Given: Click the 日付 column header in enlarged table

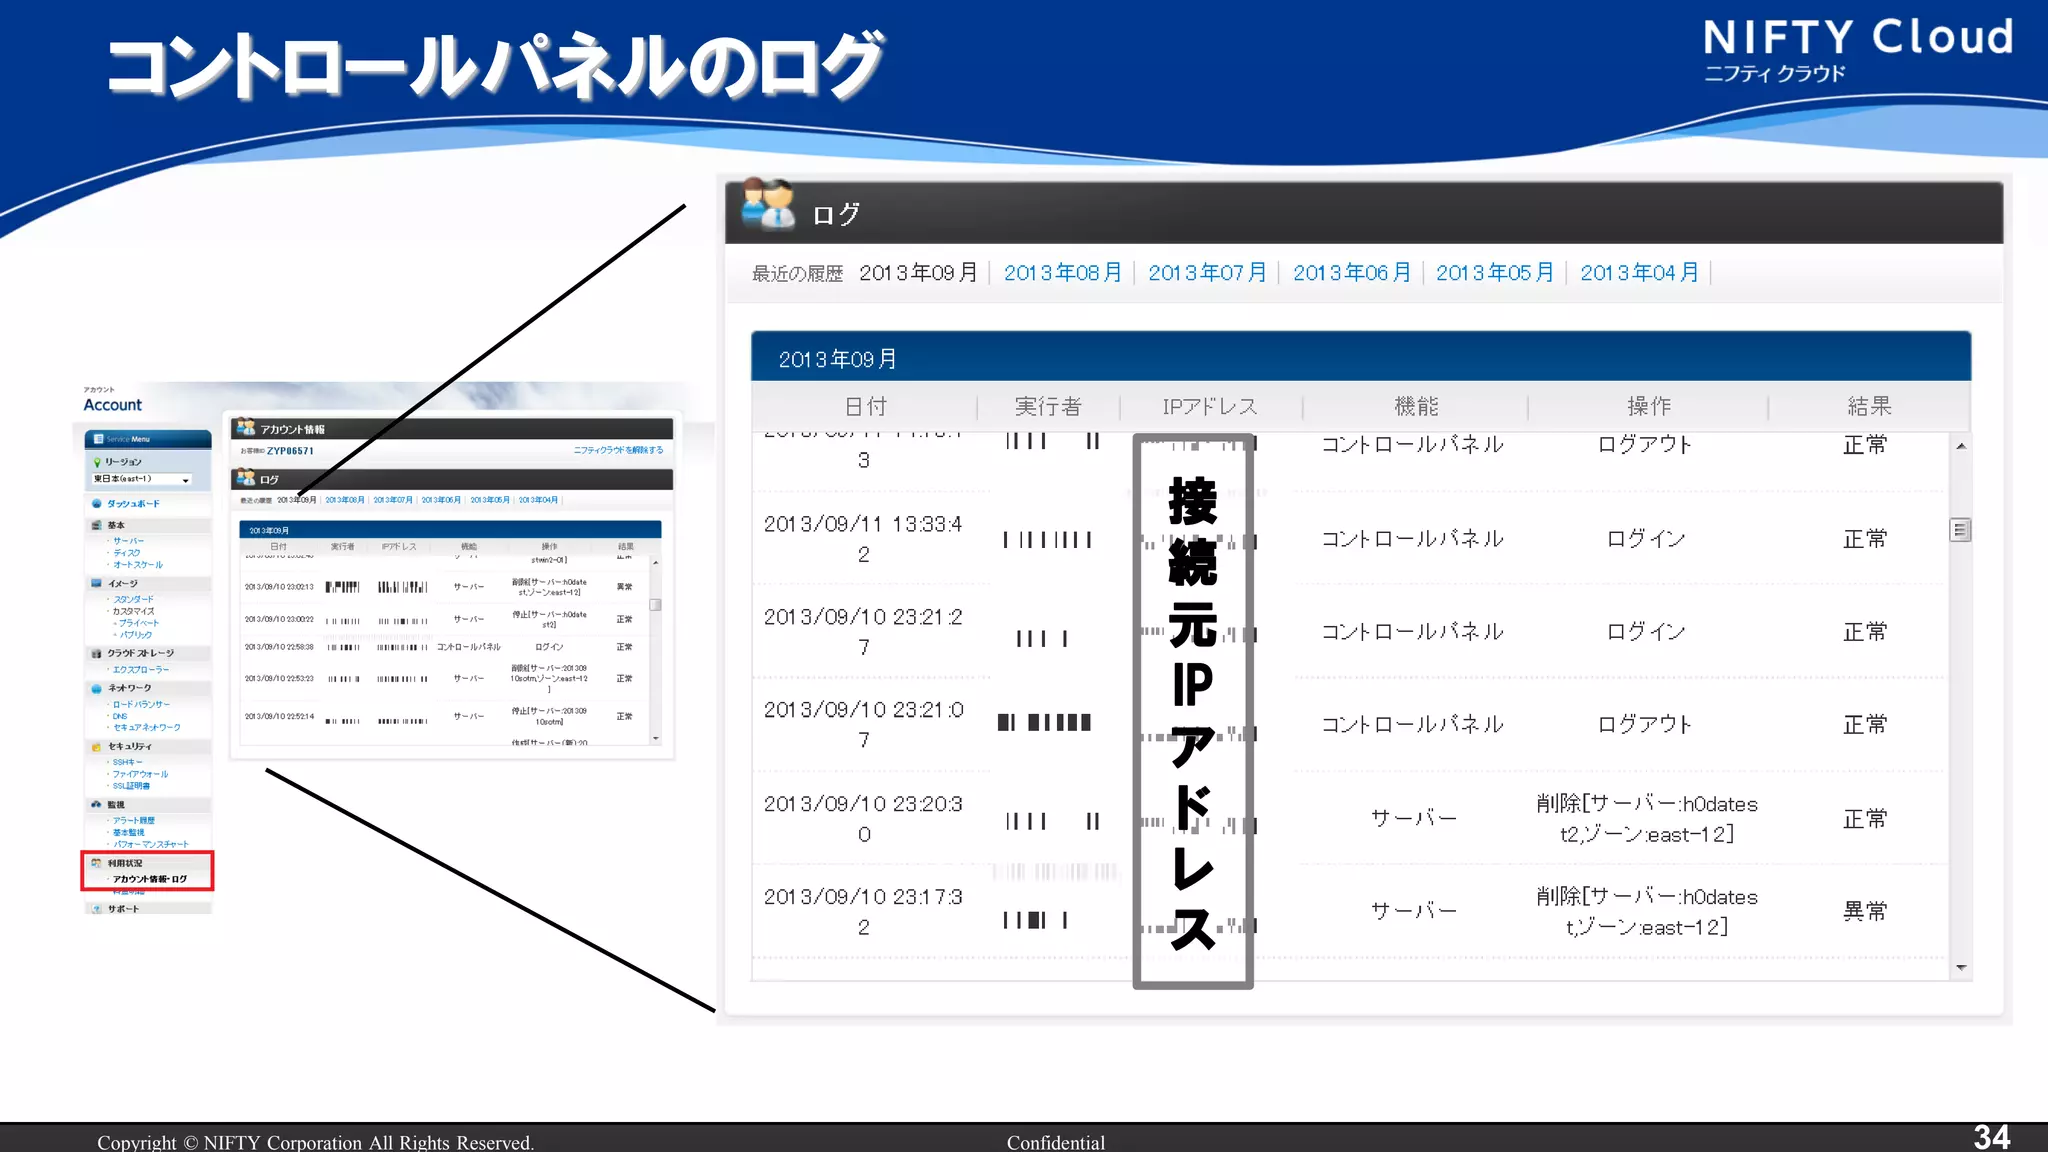Looking at the screenshot, I should (866, 406).
